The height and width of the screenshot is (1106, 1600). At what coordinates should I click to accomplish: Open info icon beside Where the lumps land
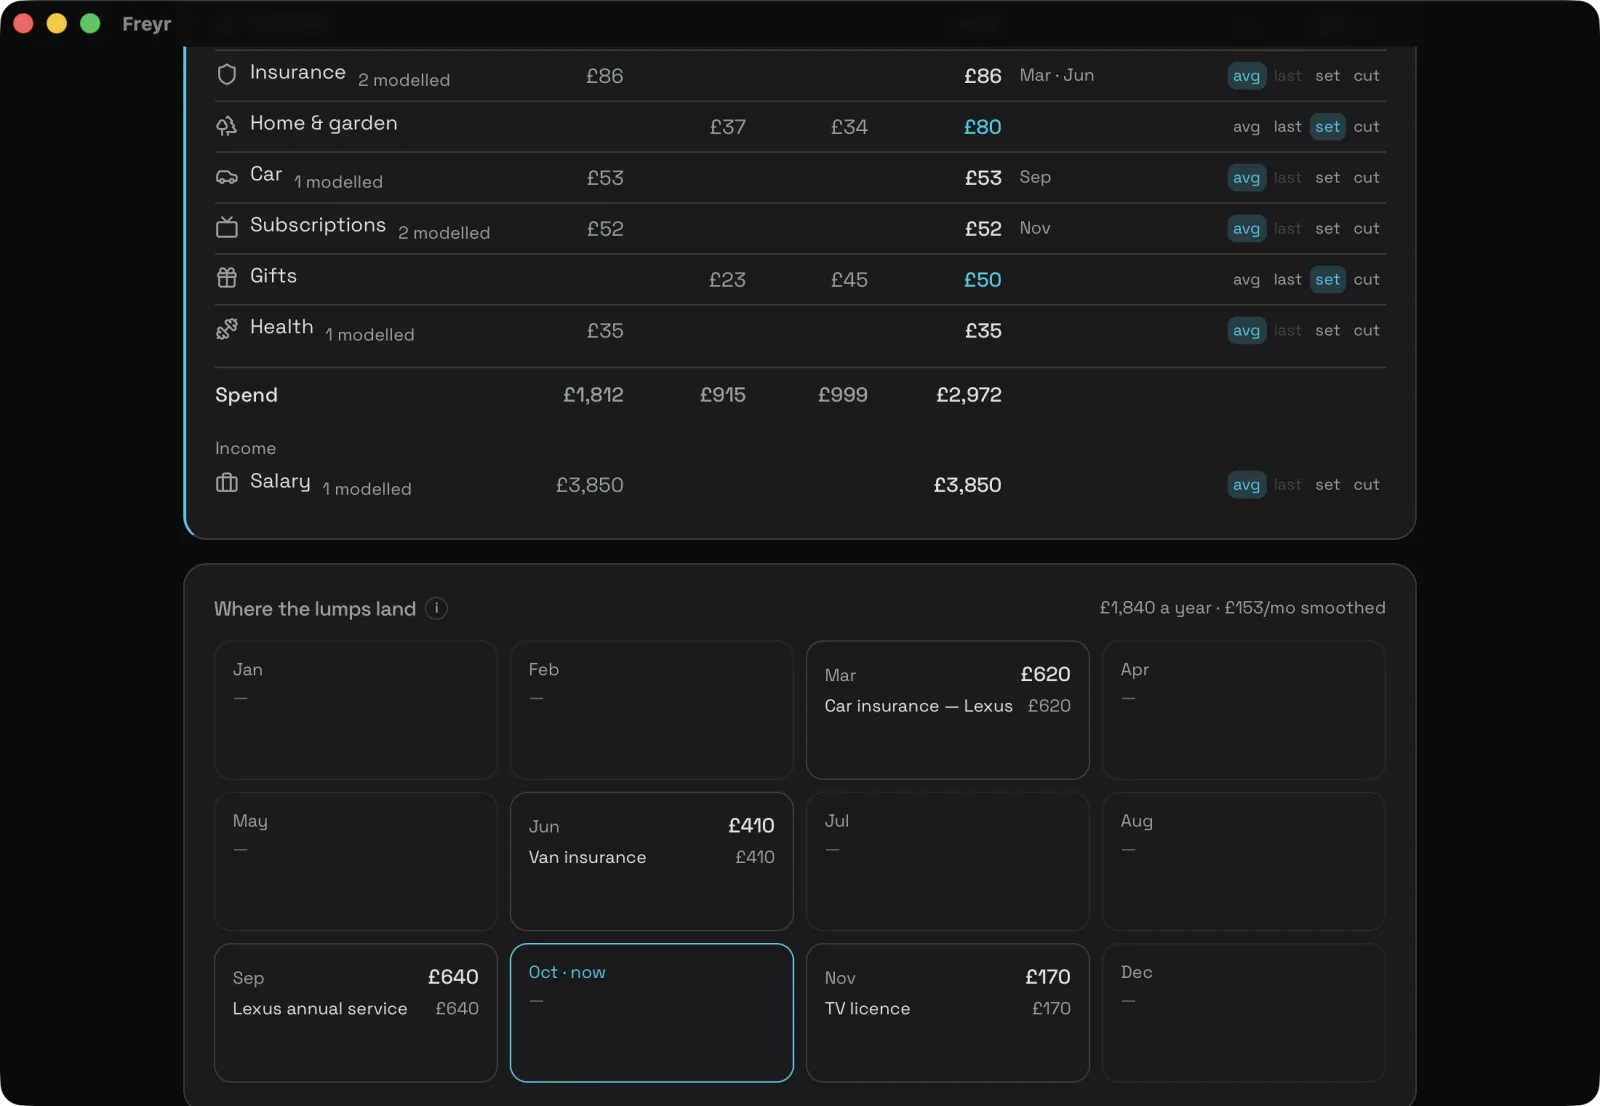tap(436, 608)
